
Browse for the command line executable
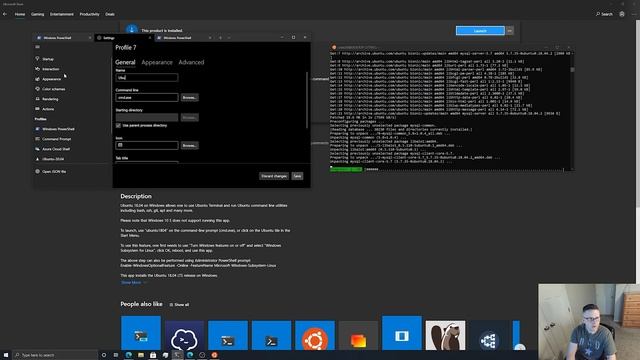click(x=190, y=98)
